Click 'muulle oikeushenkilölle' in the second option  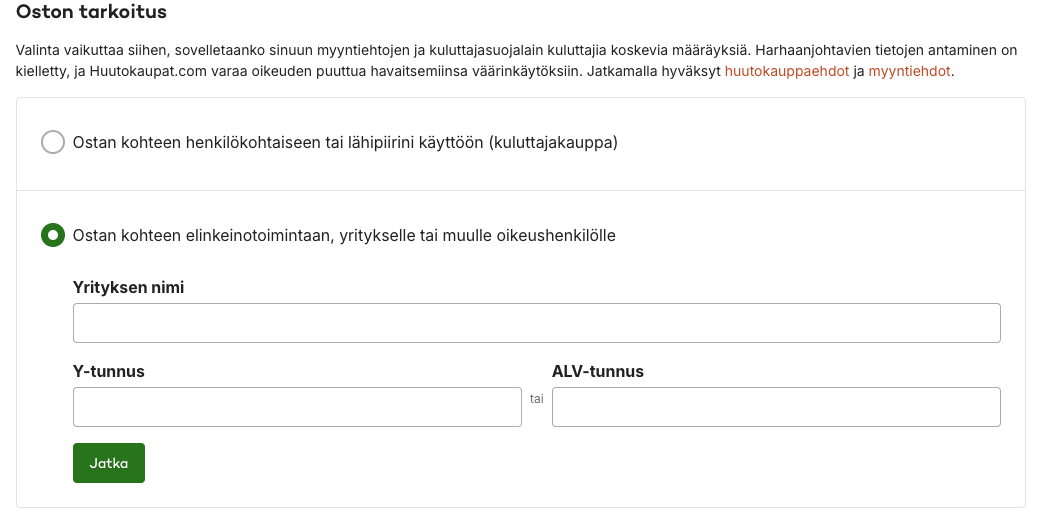(x=529, y=236)
